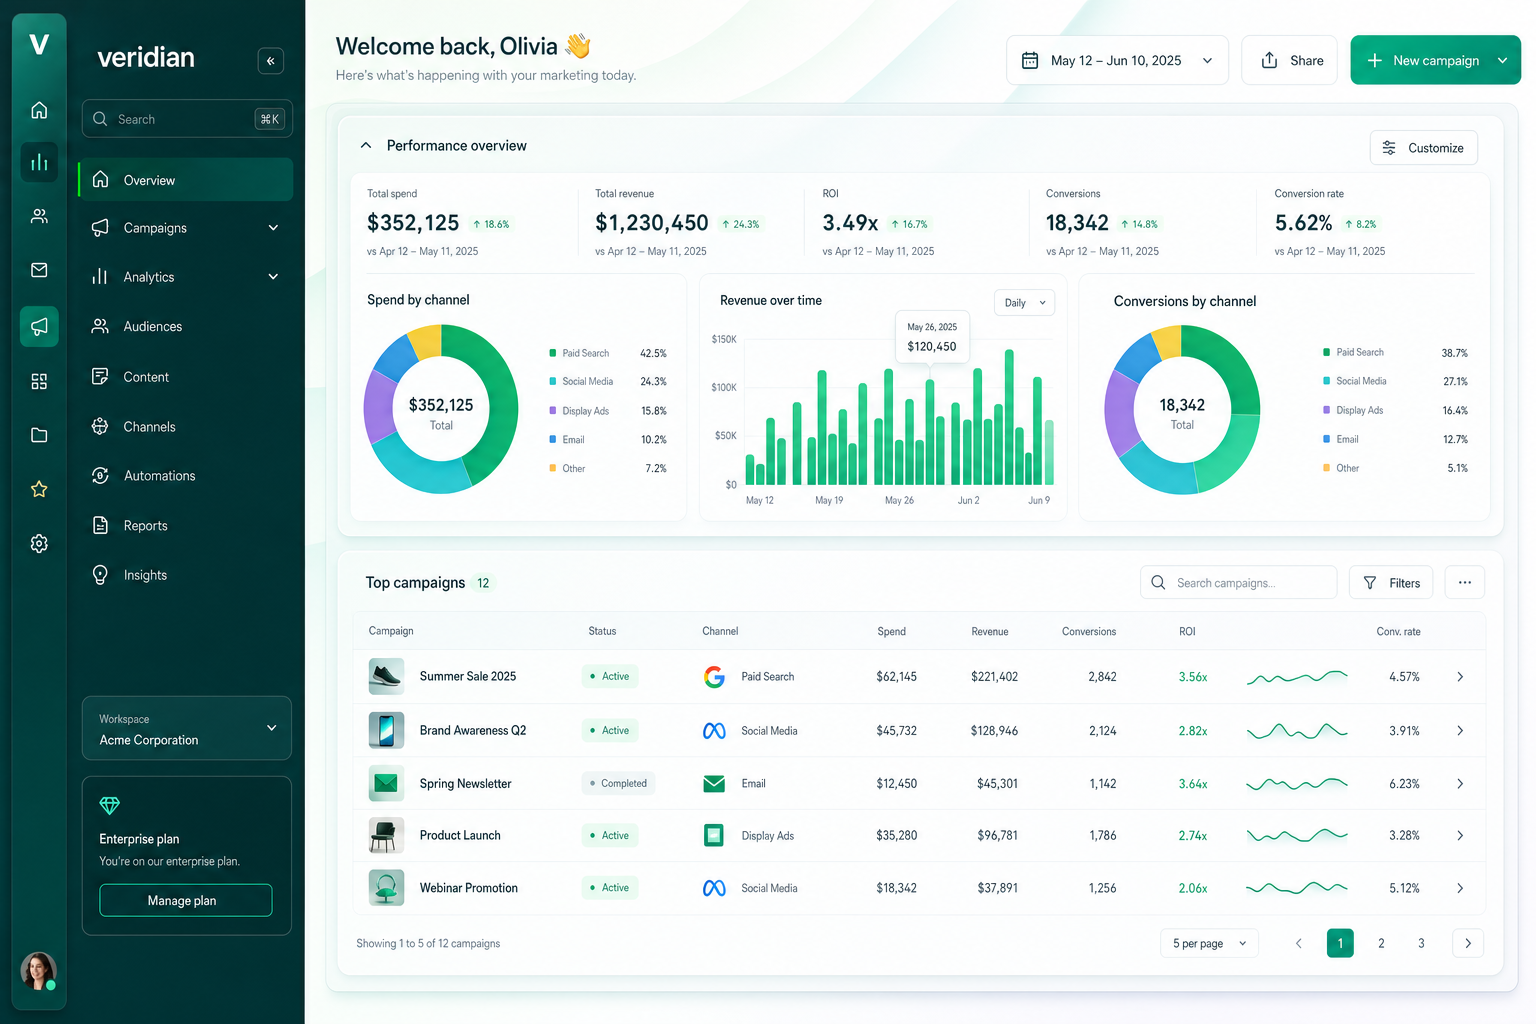The width and height of the screenshot is (1536, 1024).
Task: Change the Daily interval dropdown
Action: tap(1025, 303)
